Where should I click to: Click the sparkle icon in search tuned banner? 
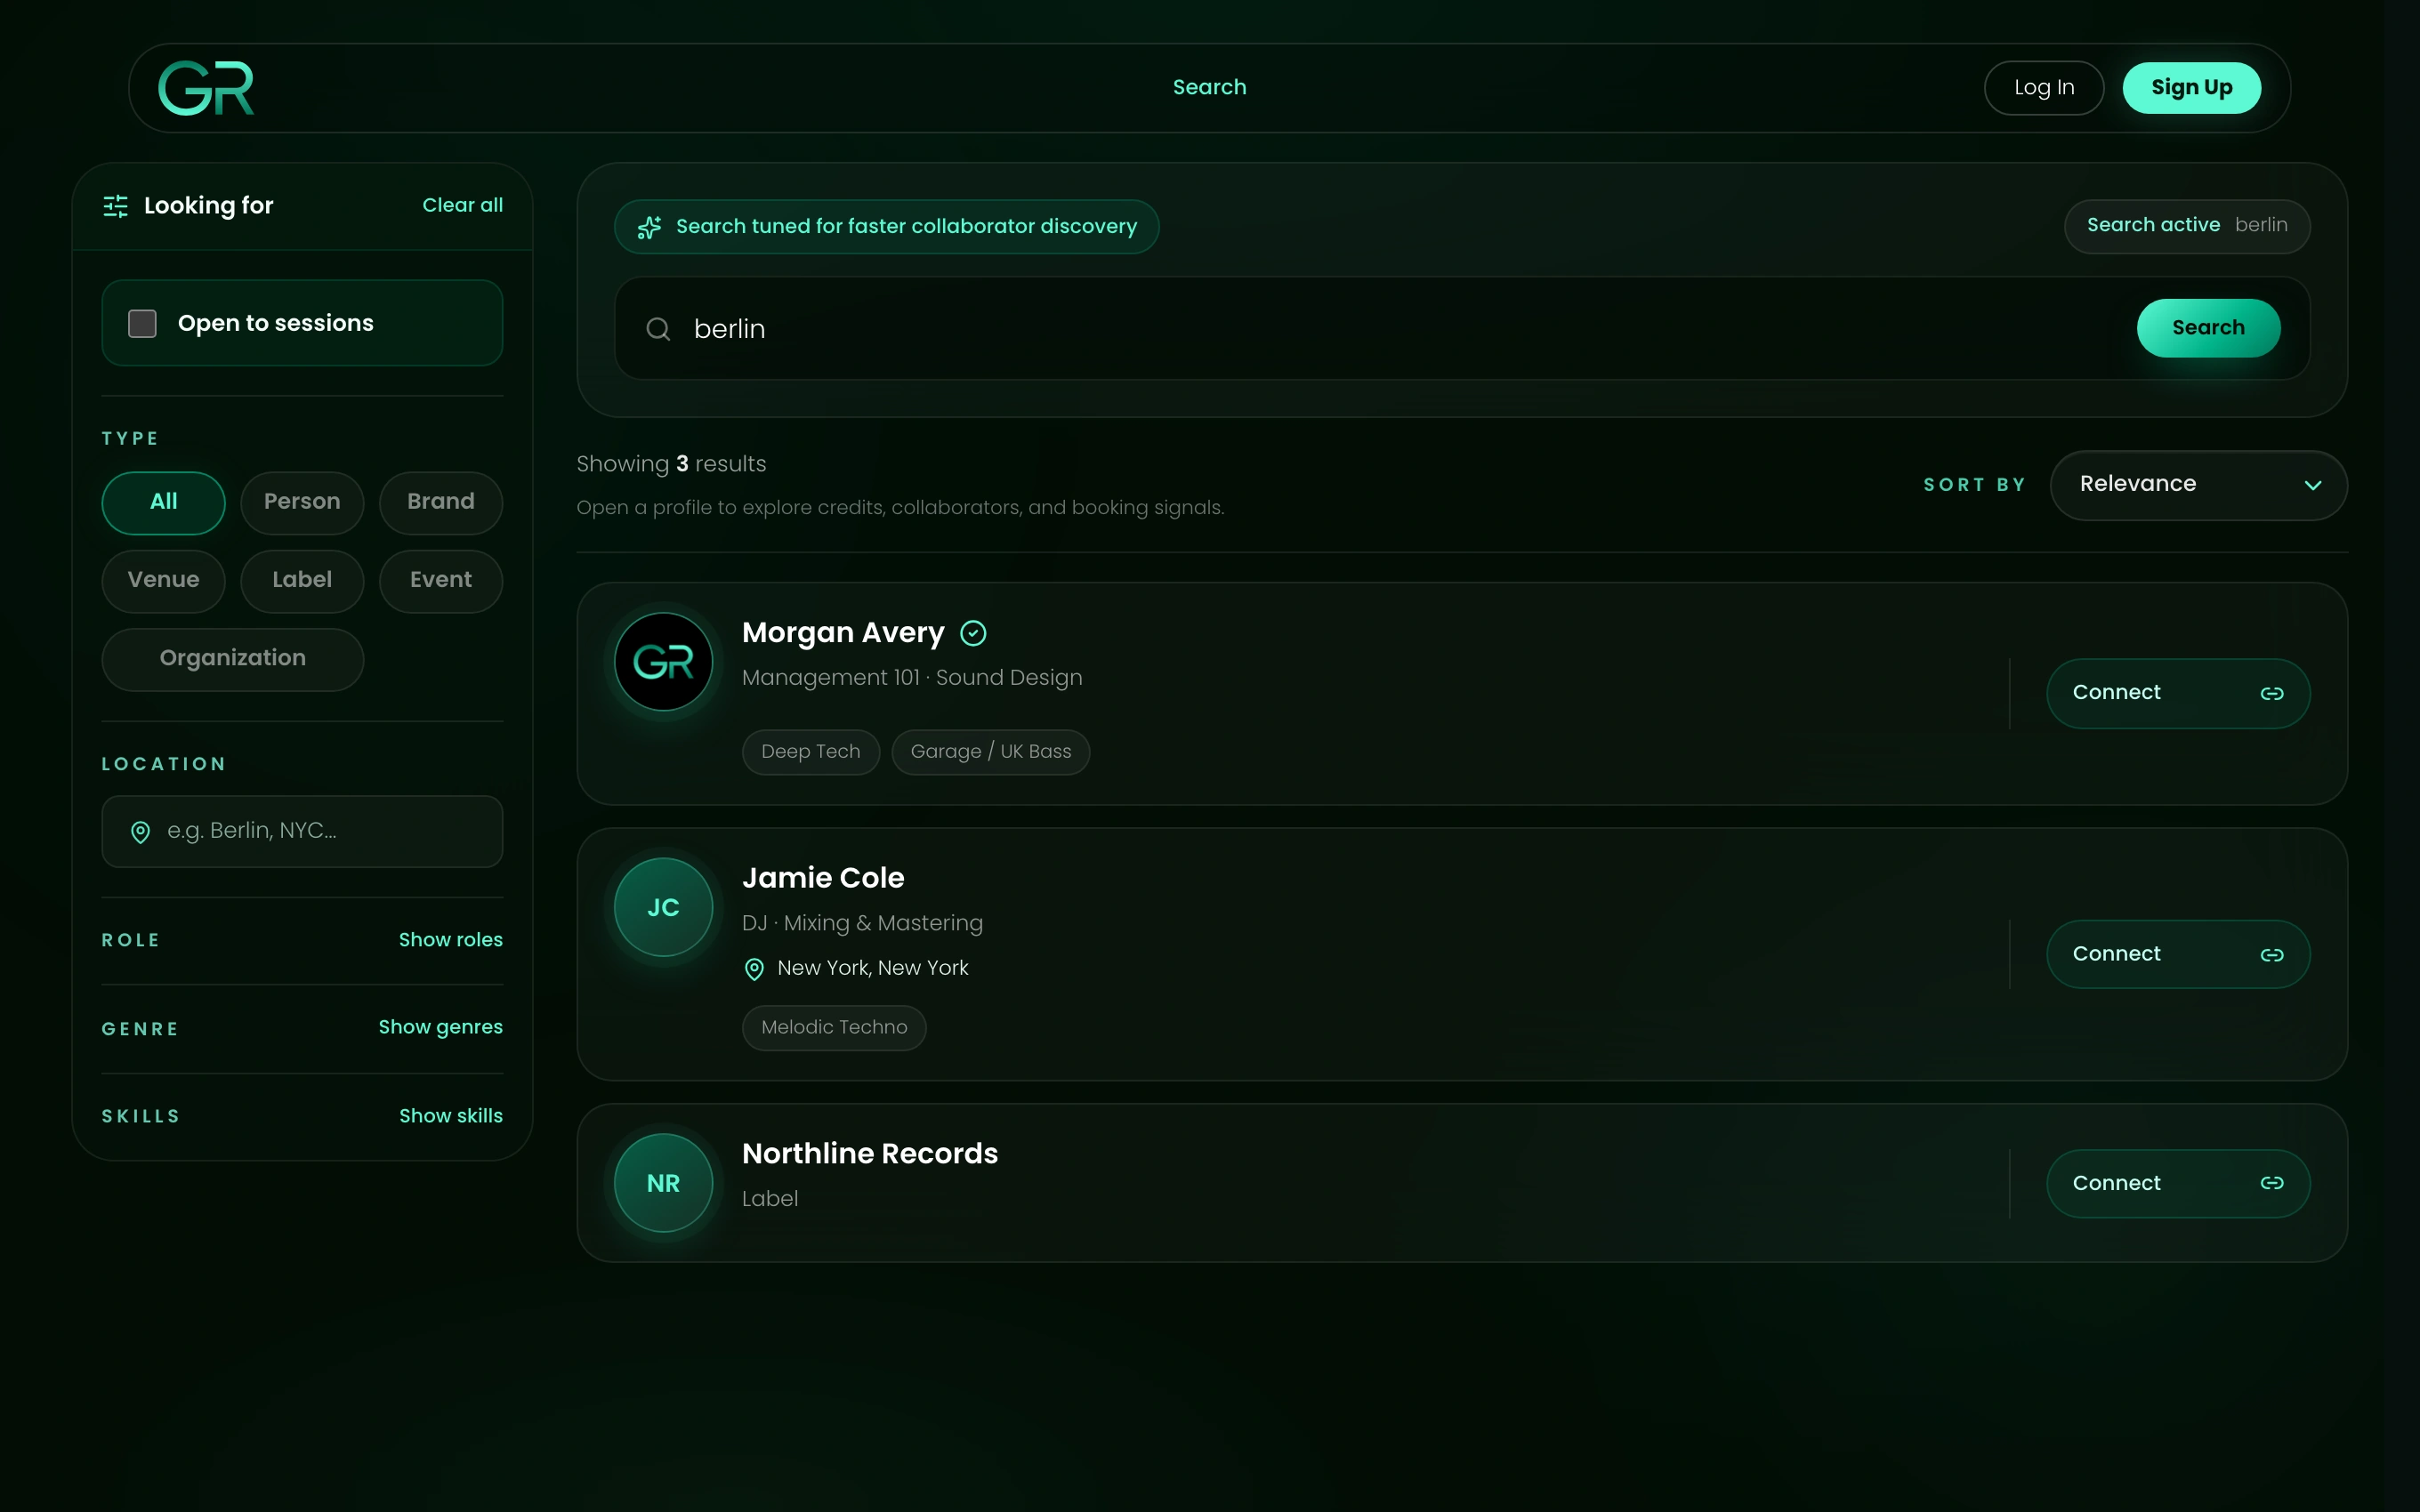[x=650, y=227]
